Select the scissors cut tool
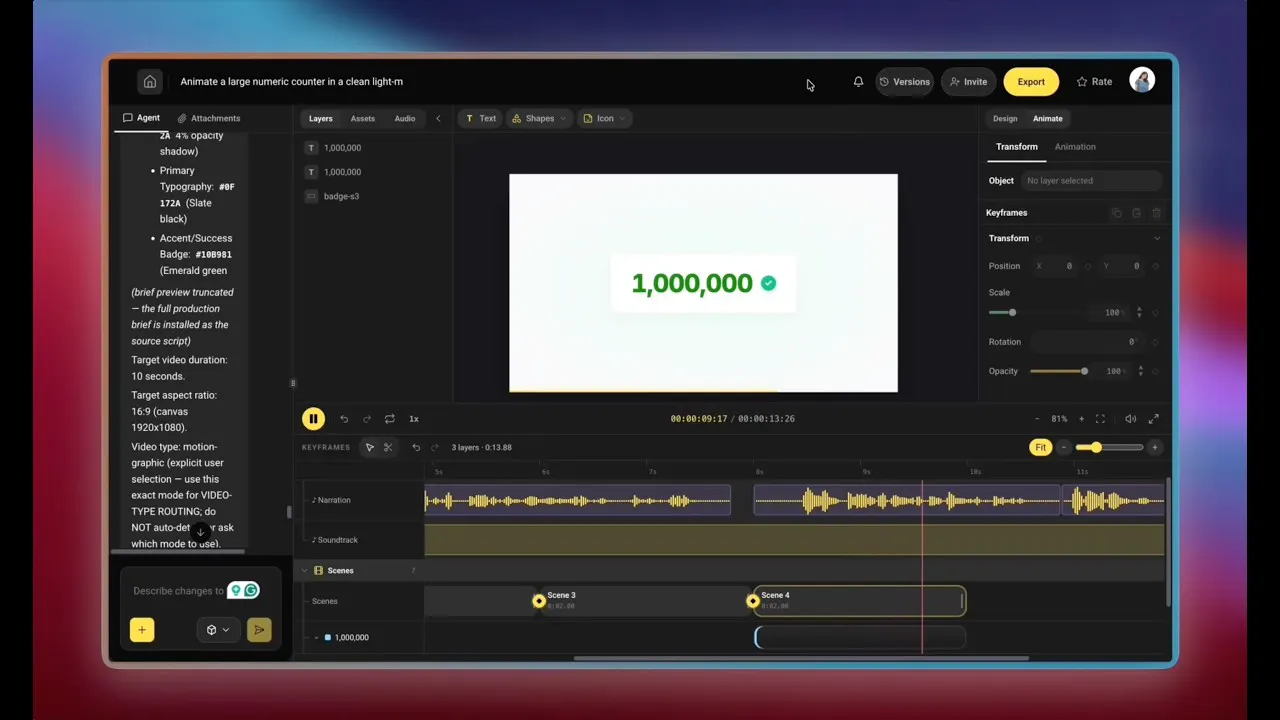This screenshot has height=720, width=1280. pos(388,447)
